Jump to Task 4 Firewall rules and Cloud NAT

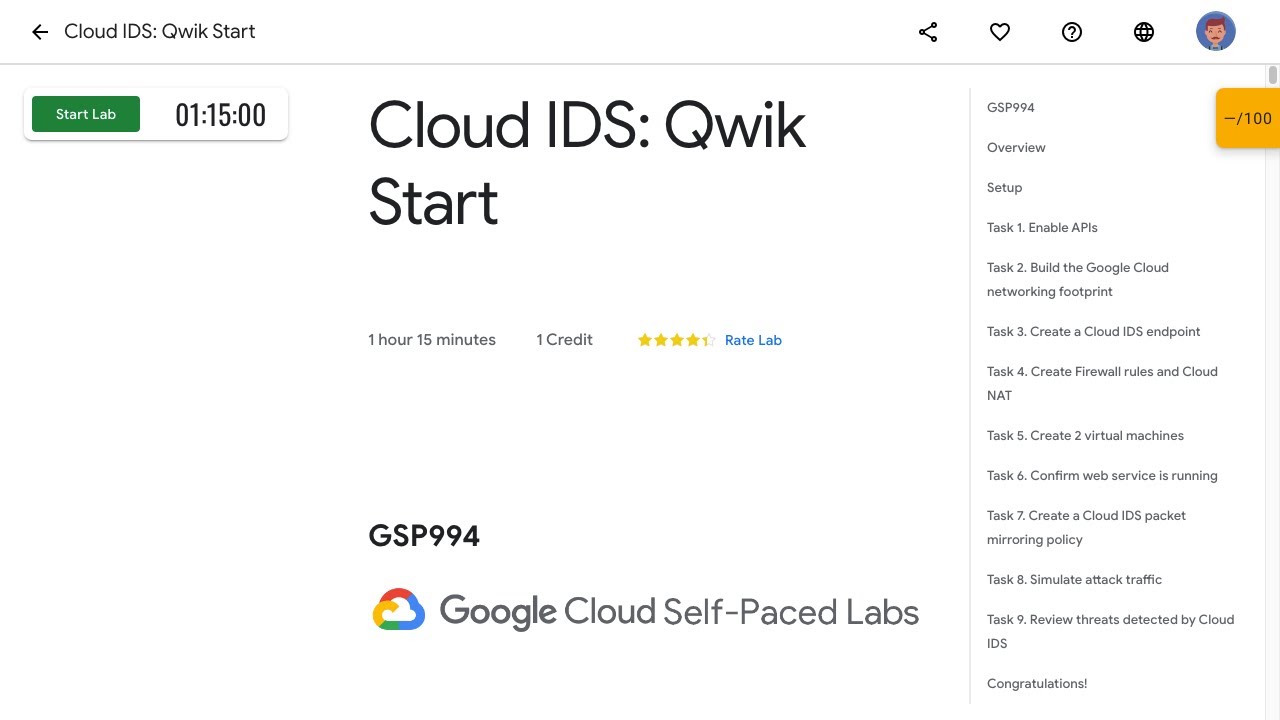point(1102,383)
